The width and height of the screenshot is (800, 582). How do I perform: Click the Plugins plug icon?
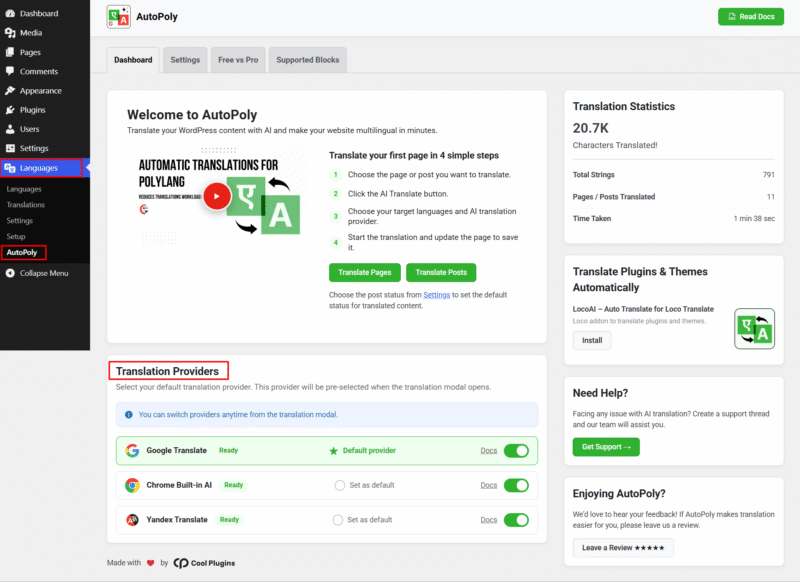coord(10,110)
